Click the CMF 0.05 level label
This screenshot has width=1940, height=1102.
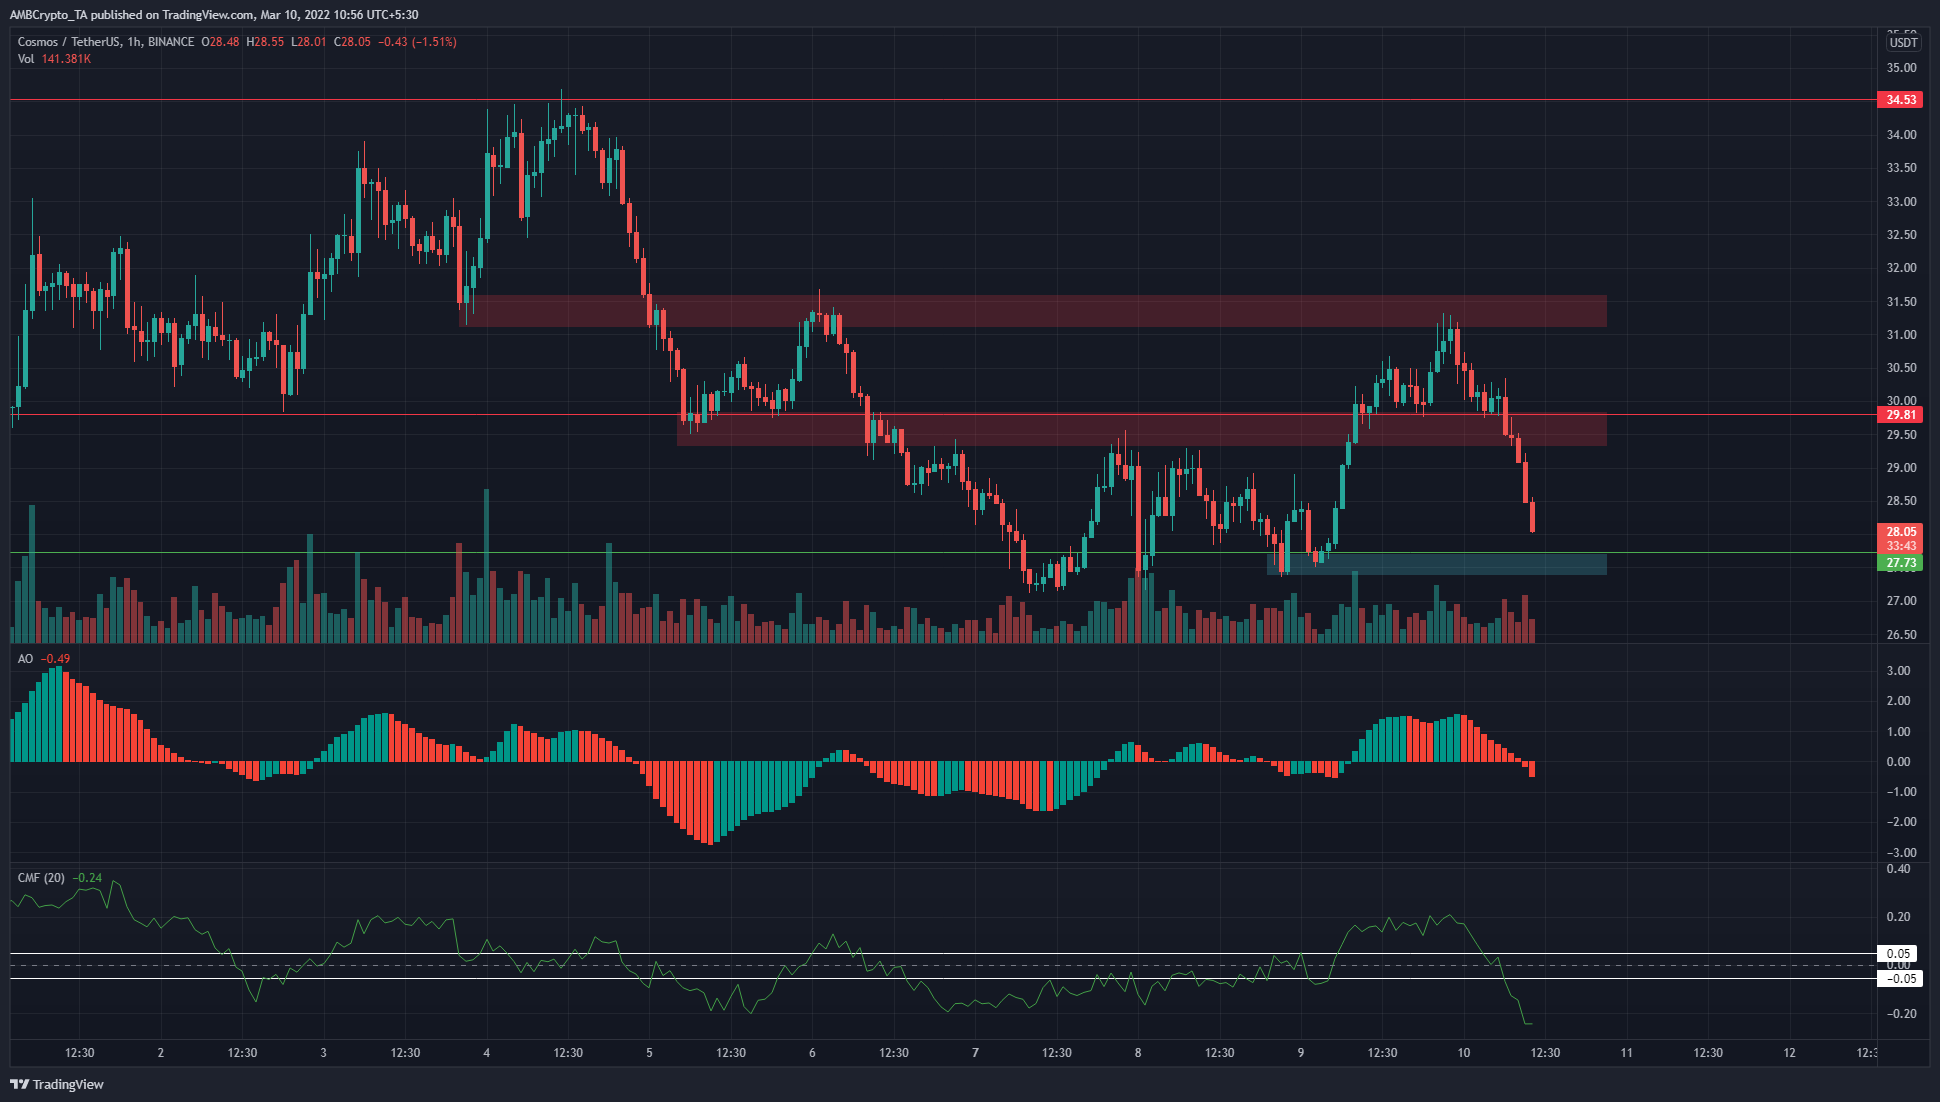[x=1899, y=954]
